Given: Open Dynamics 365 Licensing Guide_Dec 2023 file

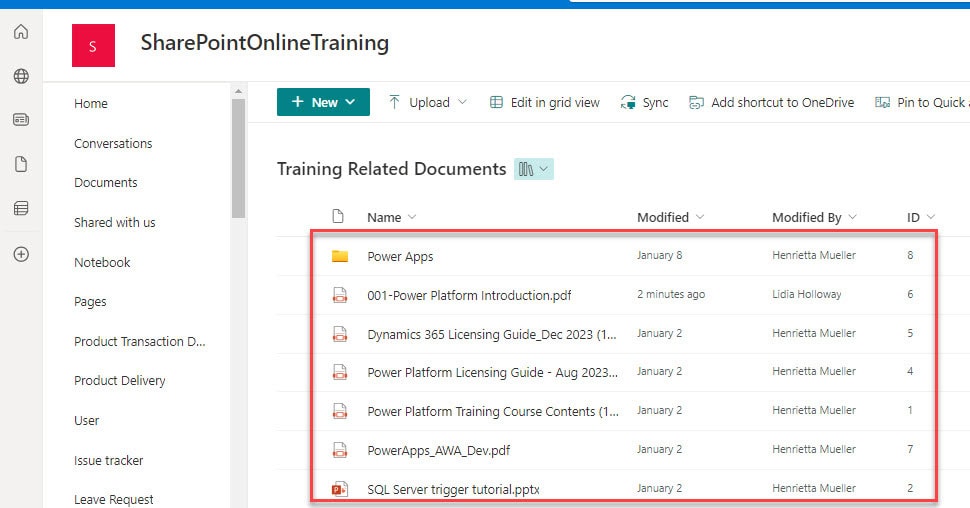Looking at the screenshot, I should pos(492,334).
